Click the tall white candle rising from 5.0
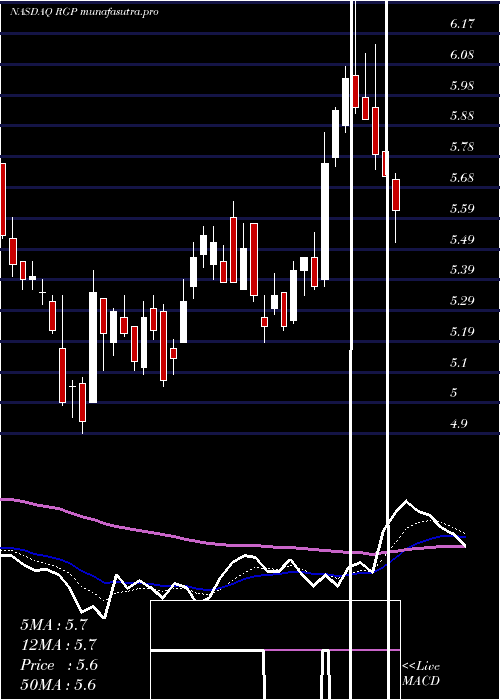 pos(93,347)
